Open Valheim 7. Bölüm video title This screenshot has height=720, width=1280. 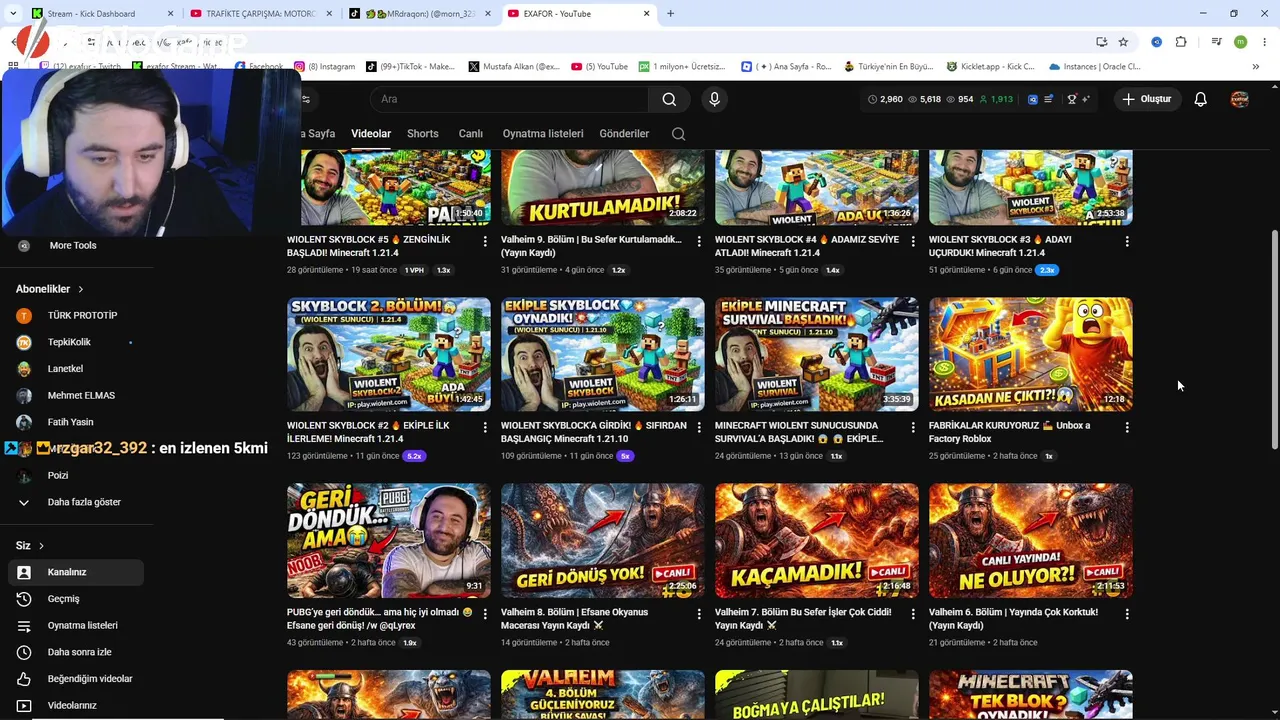tap(803, 618)
